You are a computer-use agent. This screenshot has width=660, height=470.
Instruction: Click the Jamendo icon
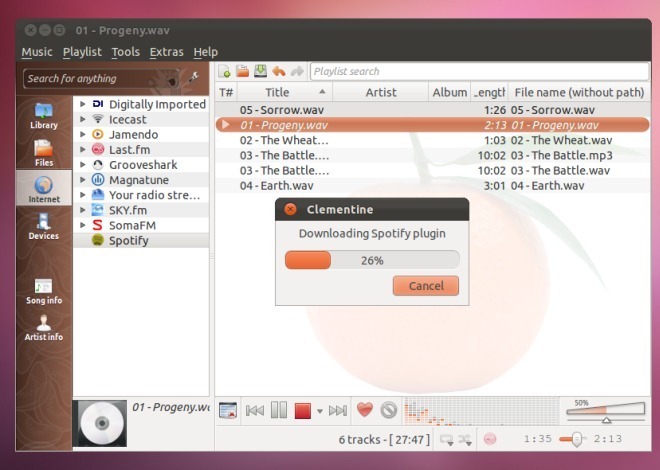[98, 134]
